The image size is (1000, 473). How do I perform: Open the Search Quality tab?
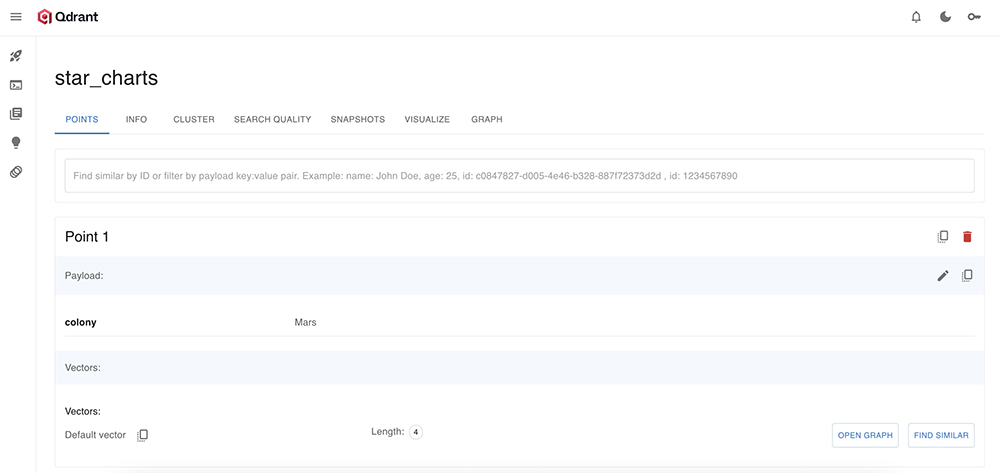(x=272, y=119)
